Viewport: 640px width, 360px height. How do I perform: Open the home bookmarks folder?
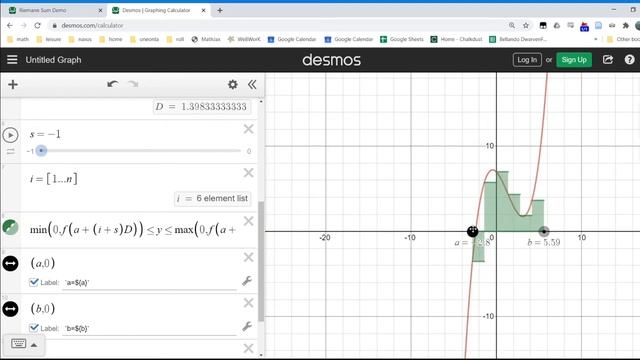pyautogui.click(x=111, y=39)
